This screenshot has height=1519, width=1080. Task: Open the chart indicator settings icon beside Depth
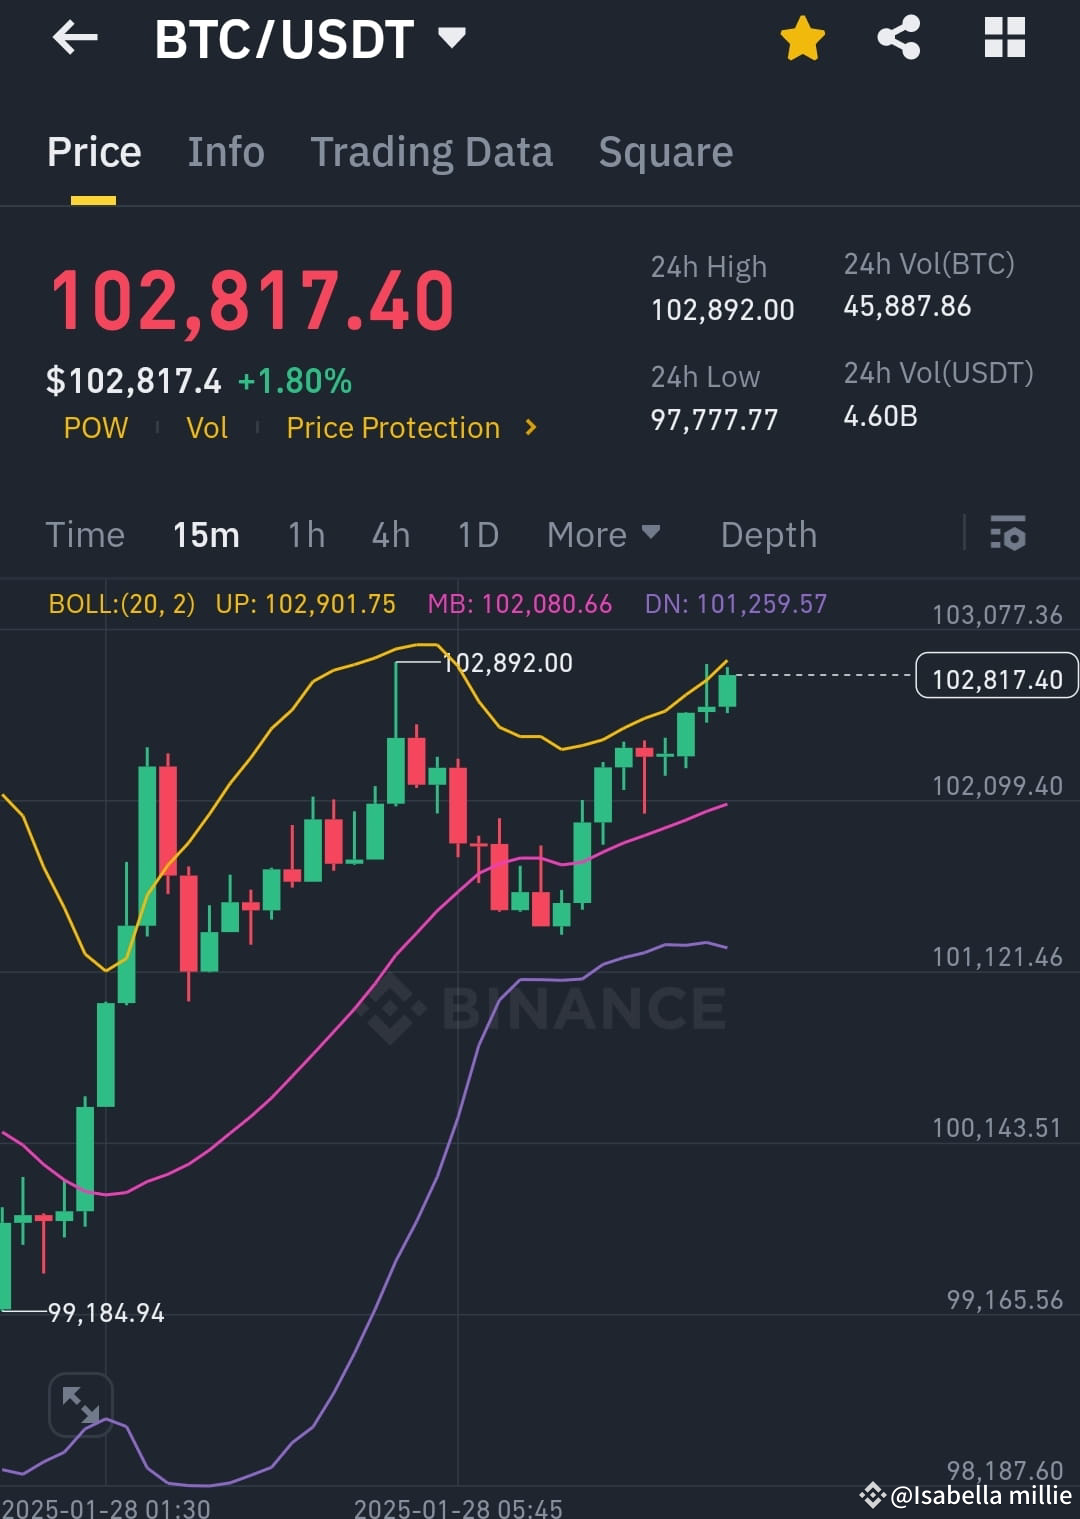(x=1009, y=534)
